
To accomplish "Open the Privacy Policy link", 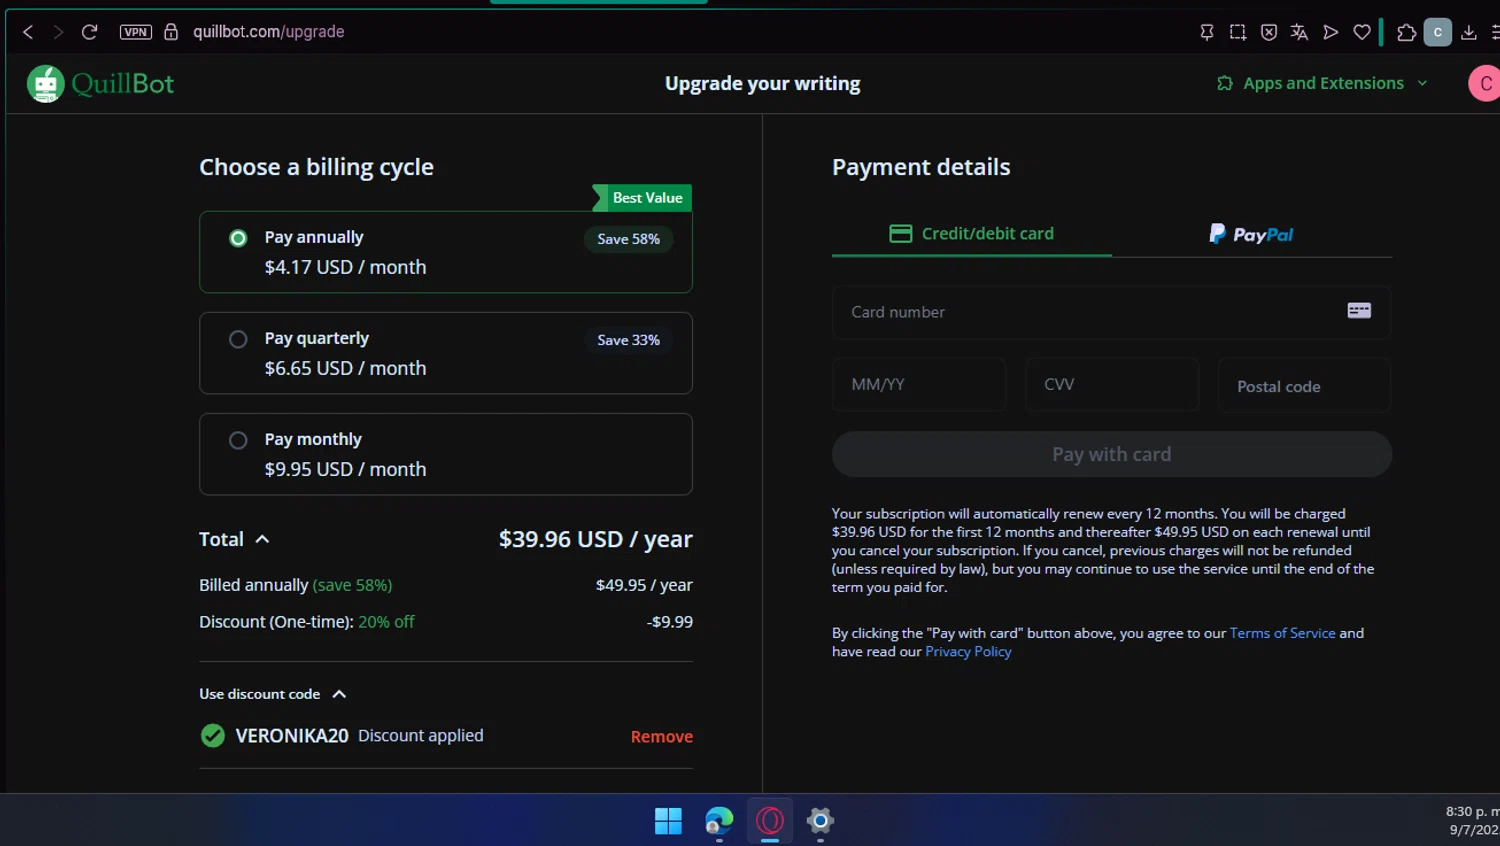I will pos(968,652).
